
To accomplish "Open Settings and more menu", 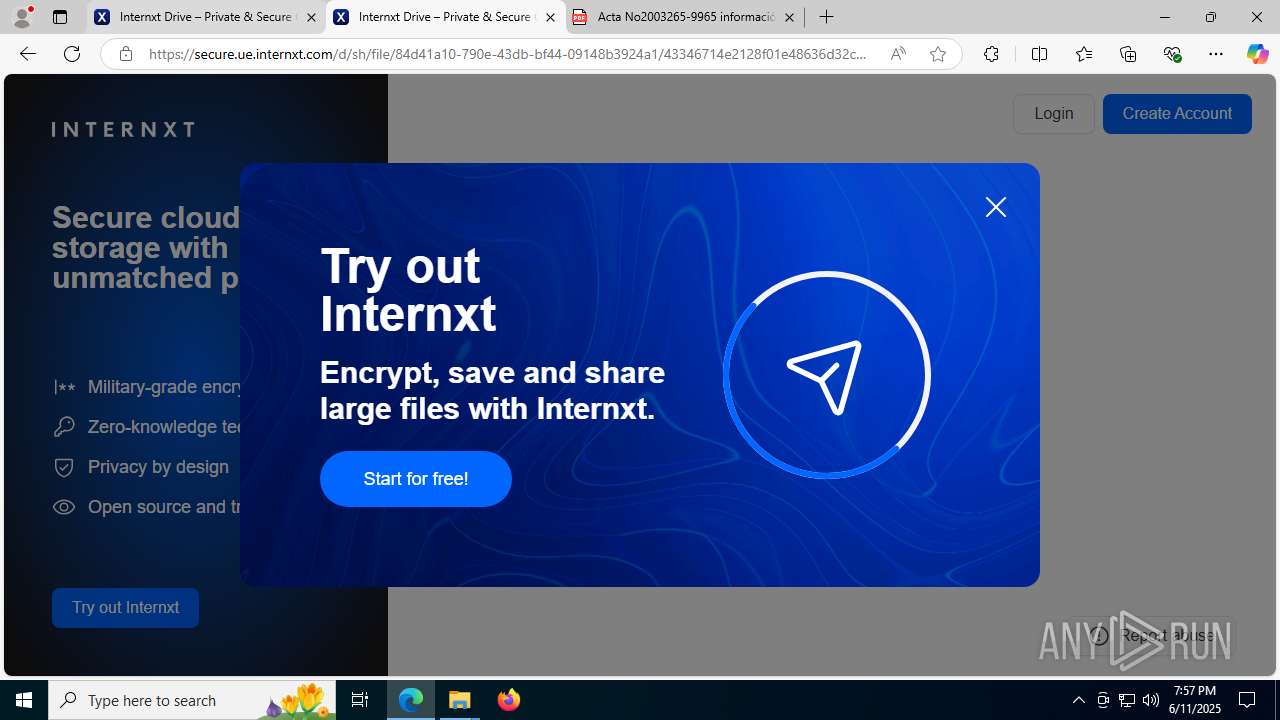I will pyautogui.click(x=1216, y=54).
